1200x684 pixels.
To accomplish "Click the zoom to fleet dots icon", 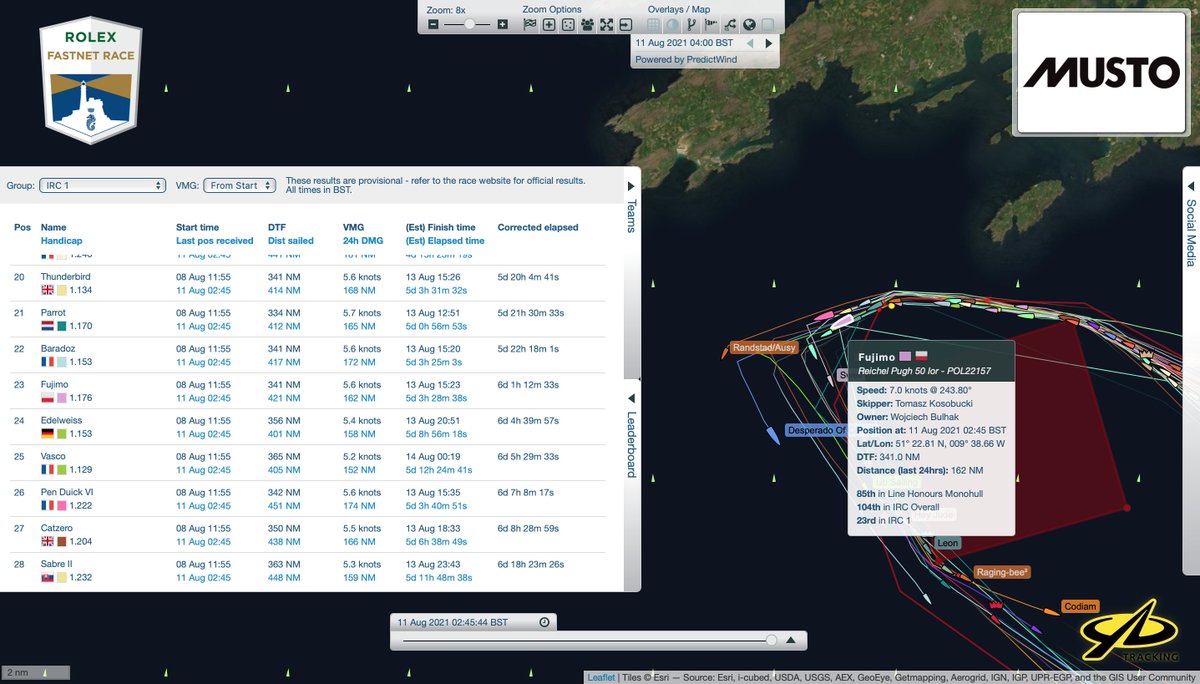I will pyautogui.click(x=568, y=25).
